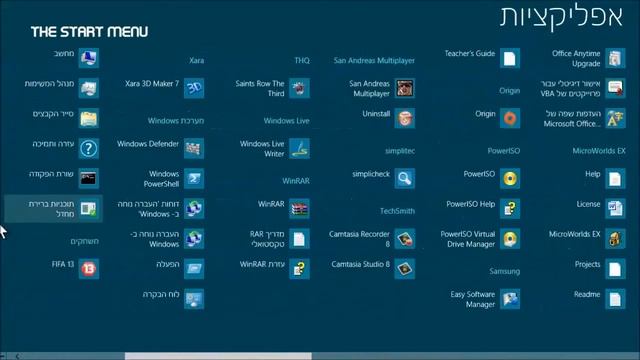Image resolution: width=640 pixels, height=360 pixels.
Task: Click the San Andreas Uninstall icon
Action: coord(404,118)
